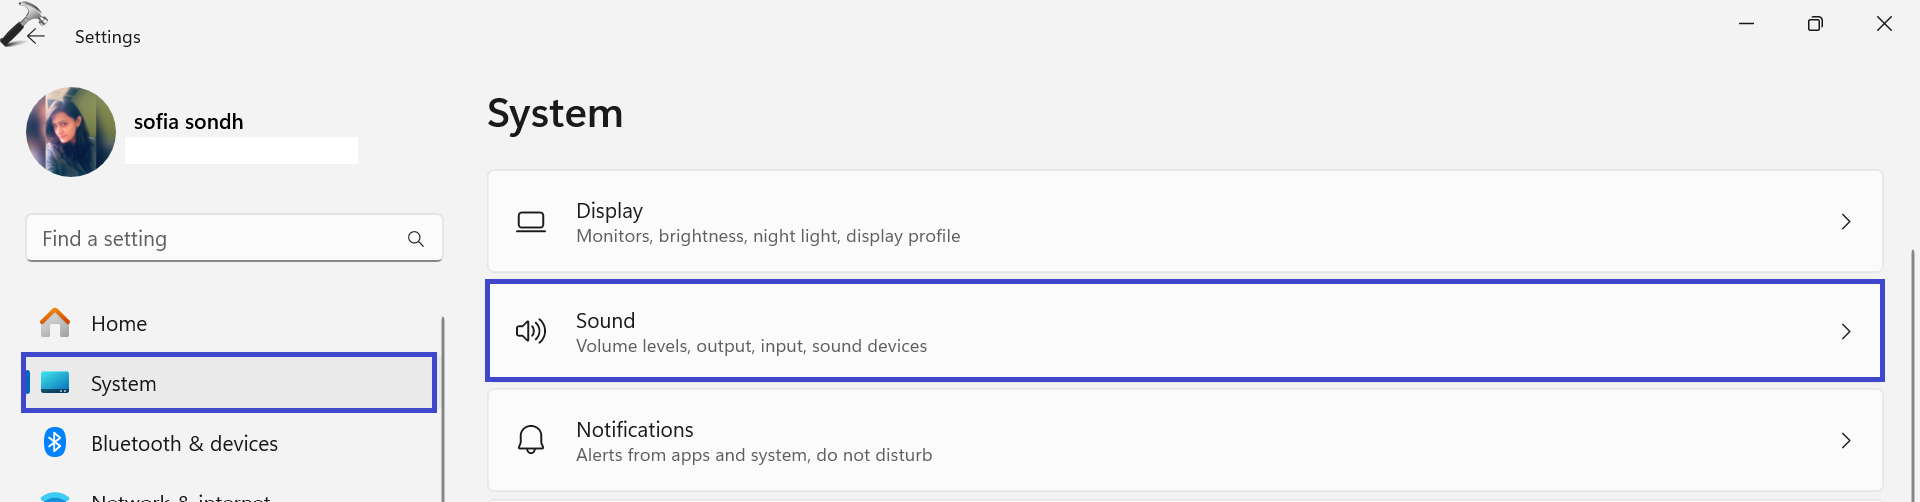Click the Home house icon in sidebar
This screenshot has height=502, width=1920.
(55, 323)
